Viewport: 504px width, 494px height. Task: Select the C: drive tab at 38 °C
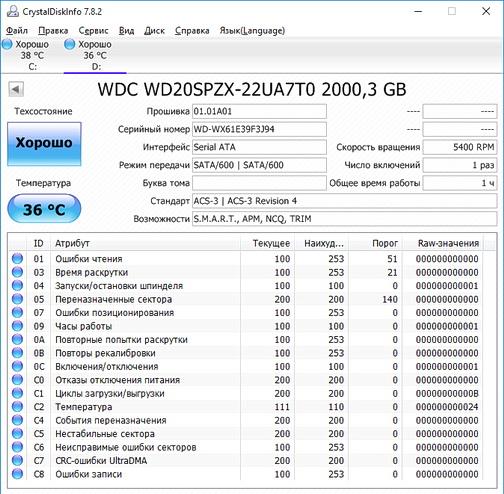pyautogui.click(x=32, y=55)
